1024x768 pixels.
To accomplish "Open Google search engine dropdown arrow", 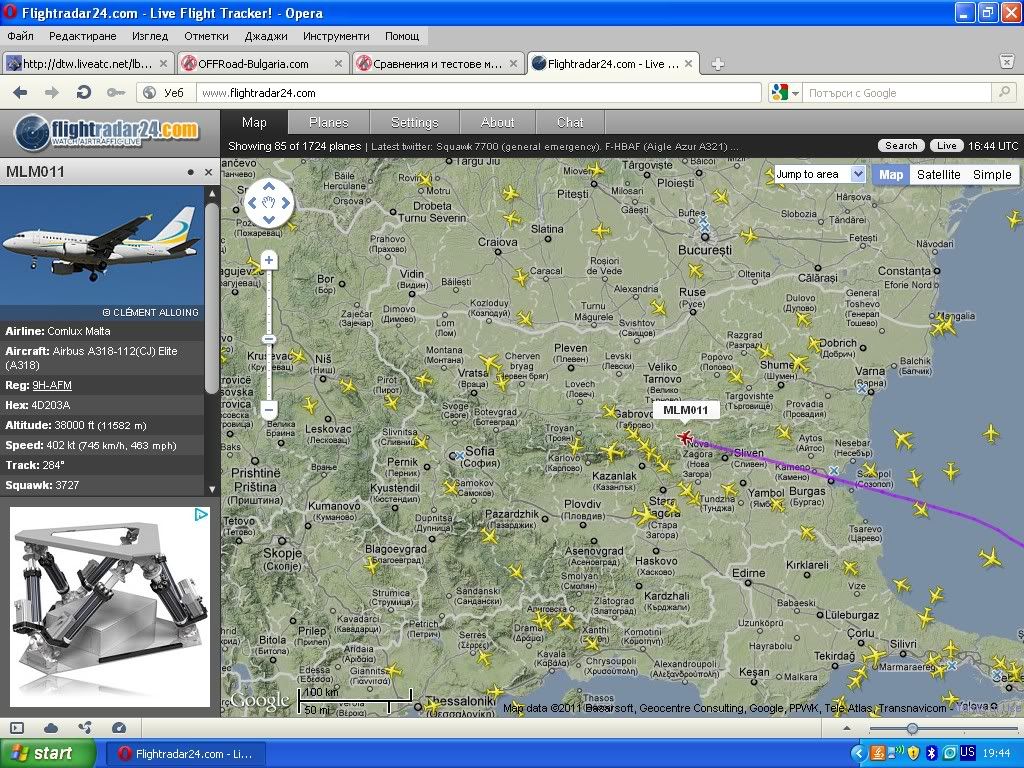I will coord(795,93).
